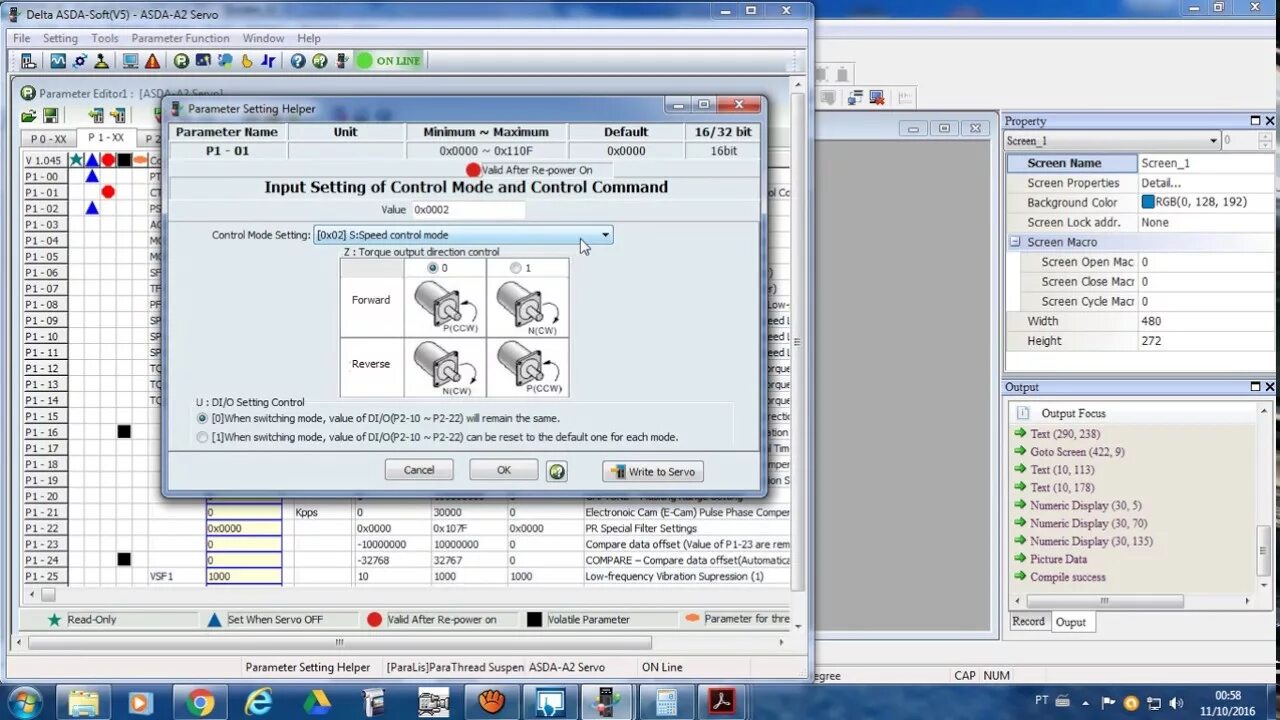Click the green ON LINE status indicator
Screen dimensions: 1280x720
(x=388, y=61)
